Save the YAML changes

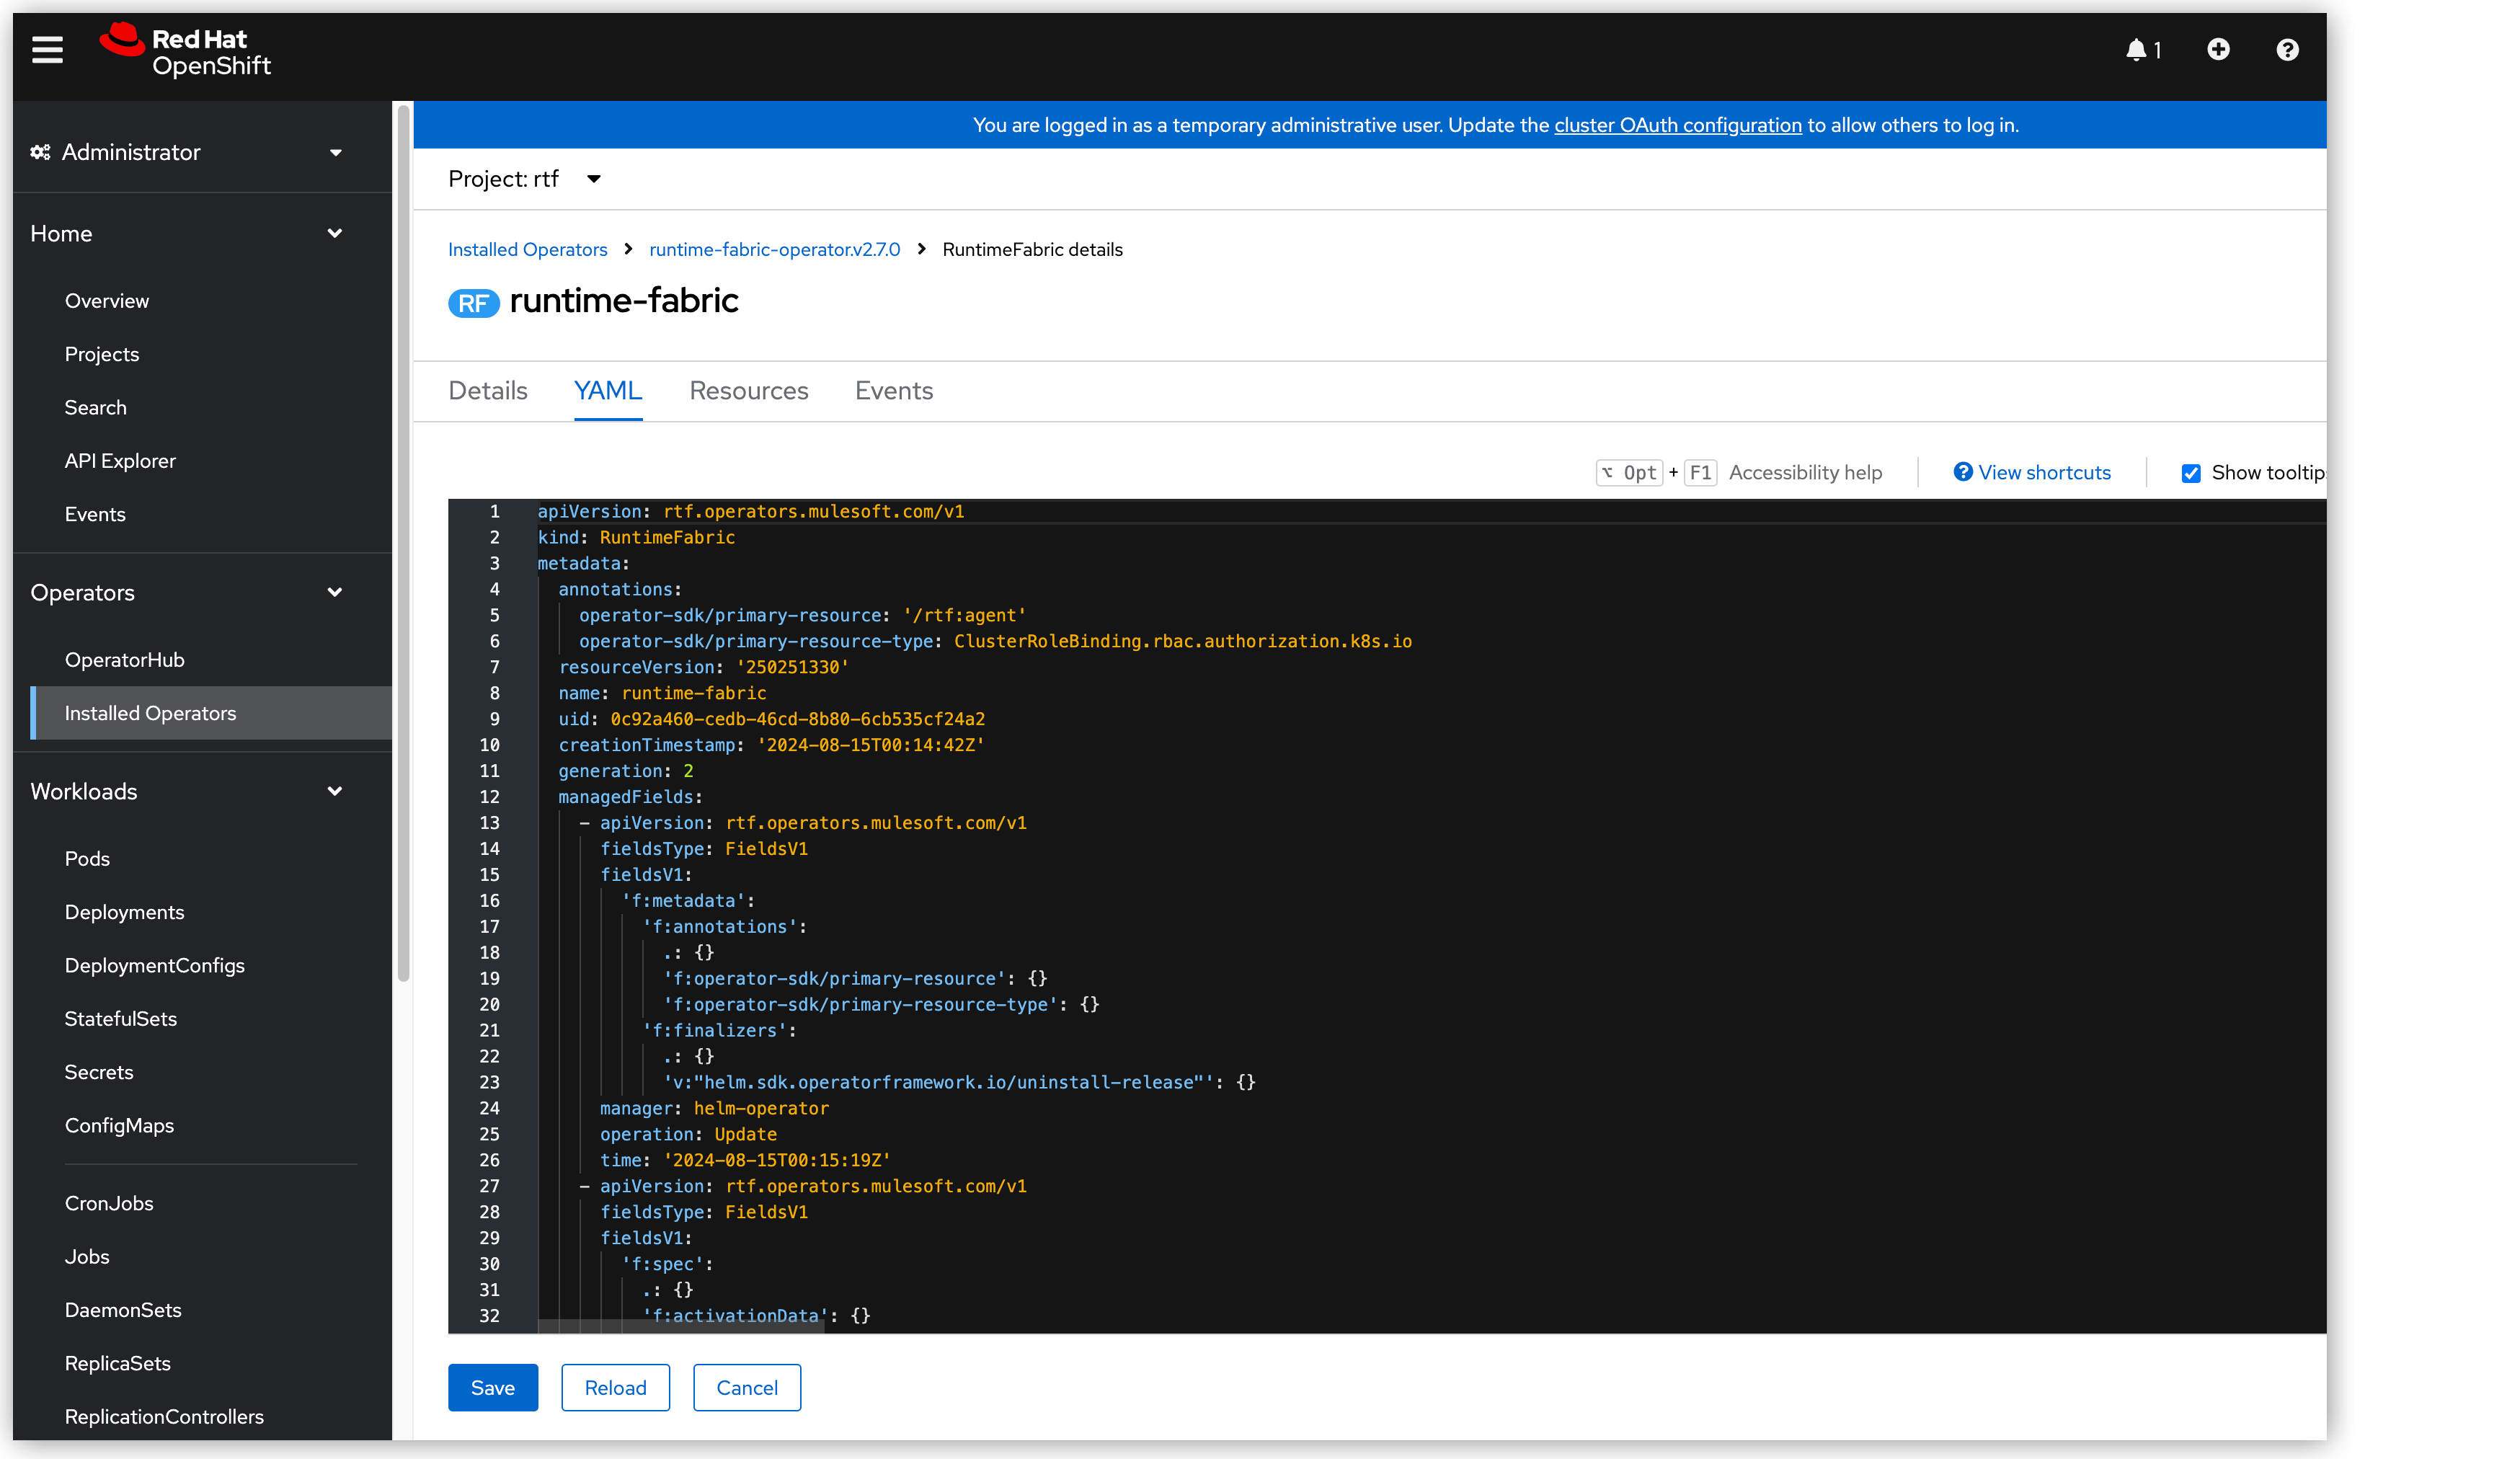point(492,1387)
